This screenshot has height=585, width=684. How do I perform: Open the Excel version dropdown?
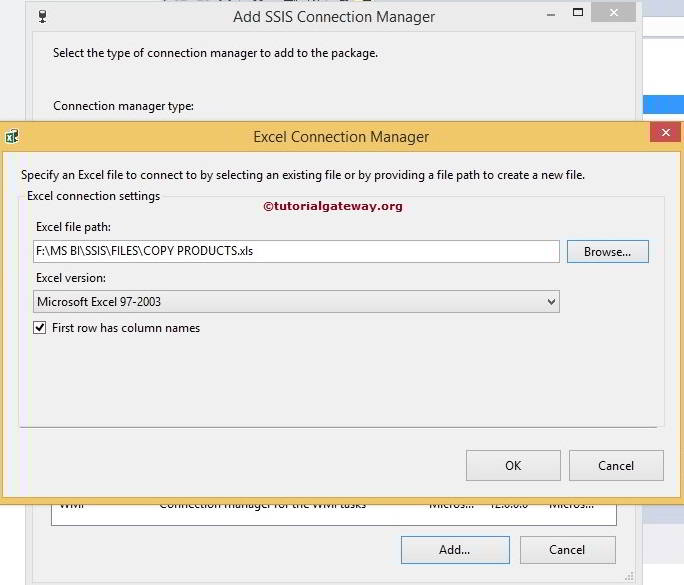click(296, 301)
